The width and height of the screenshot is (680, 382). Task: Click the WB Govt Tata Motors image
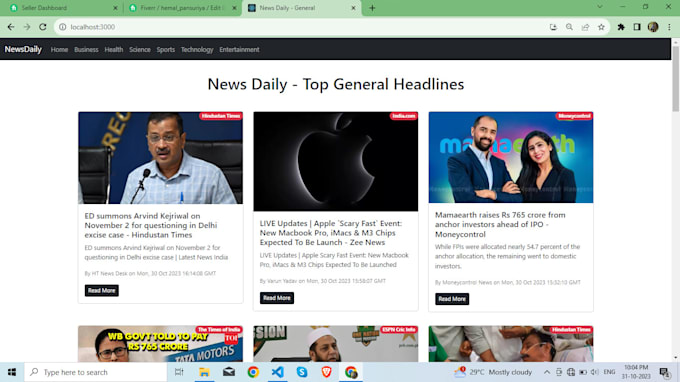pyautogui.click(x=160, y=344)
